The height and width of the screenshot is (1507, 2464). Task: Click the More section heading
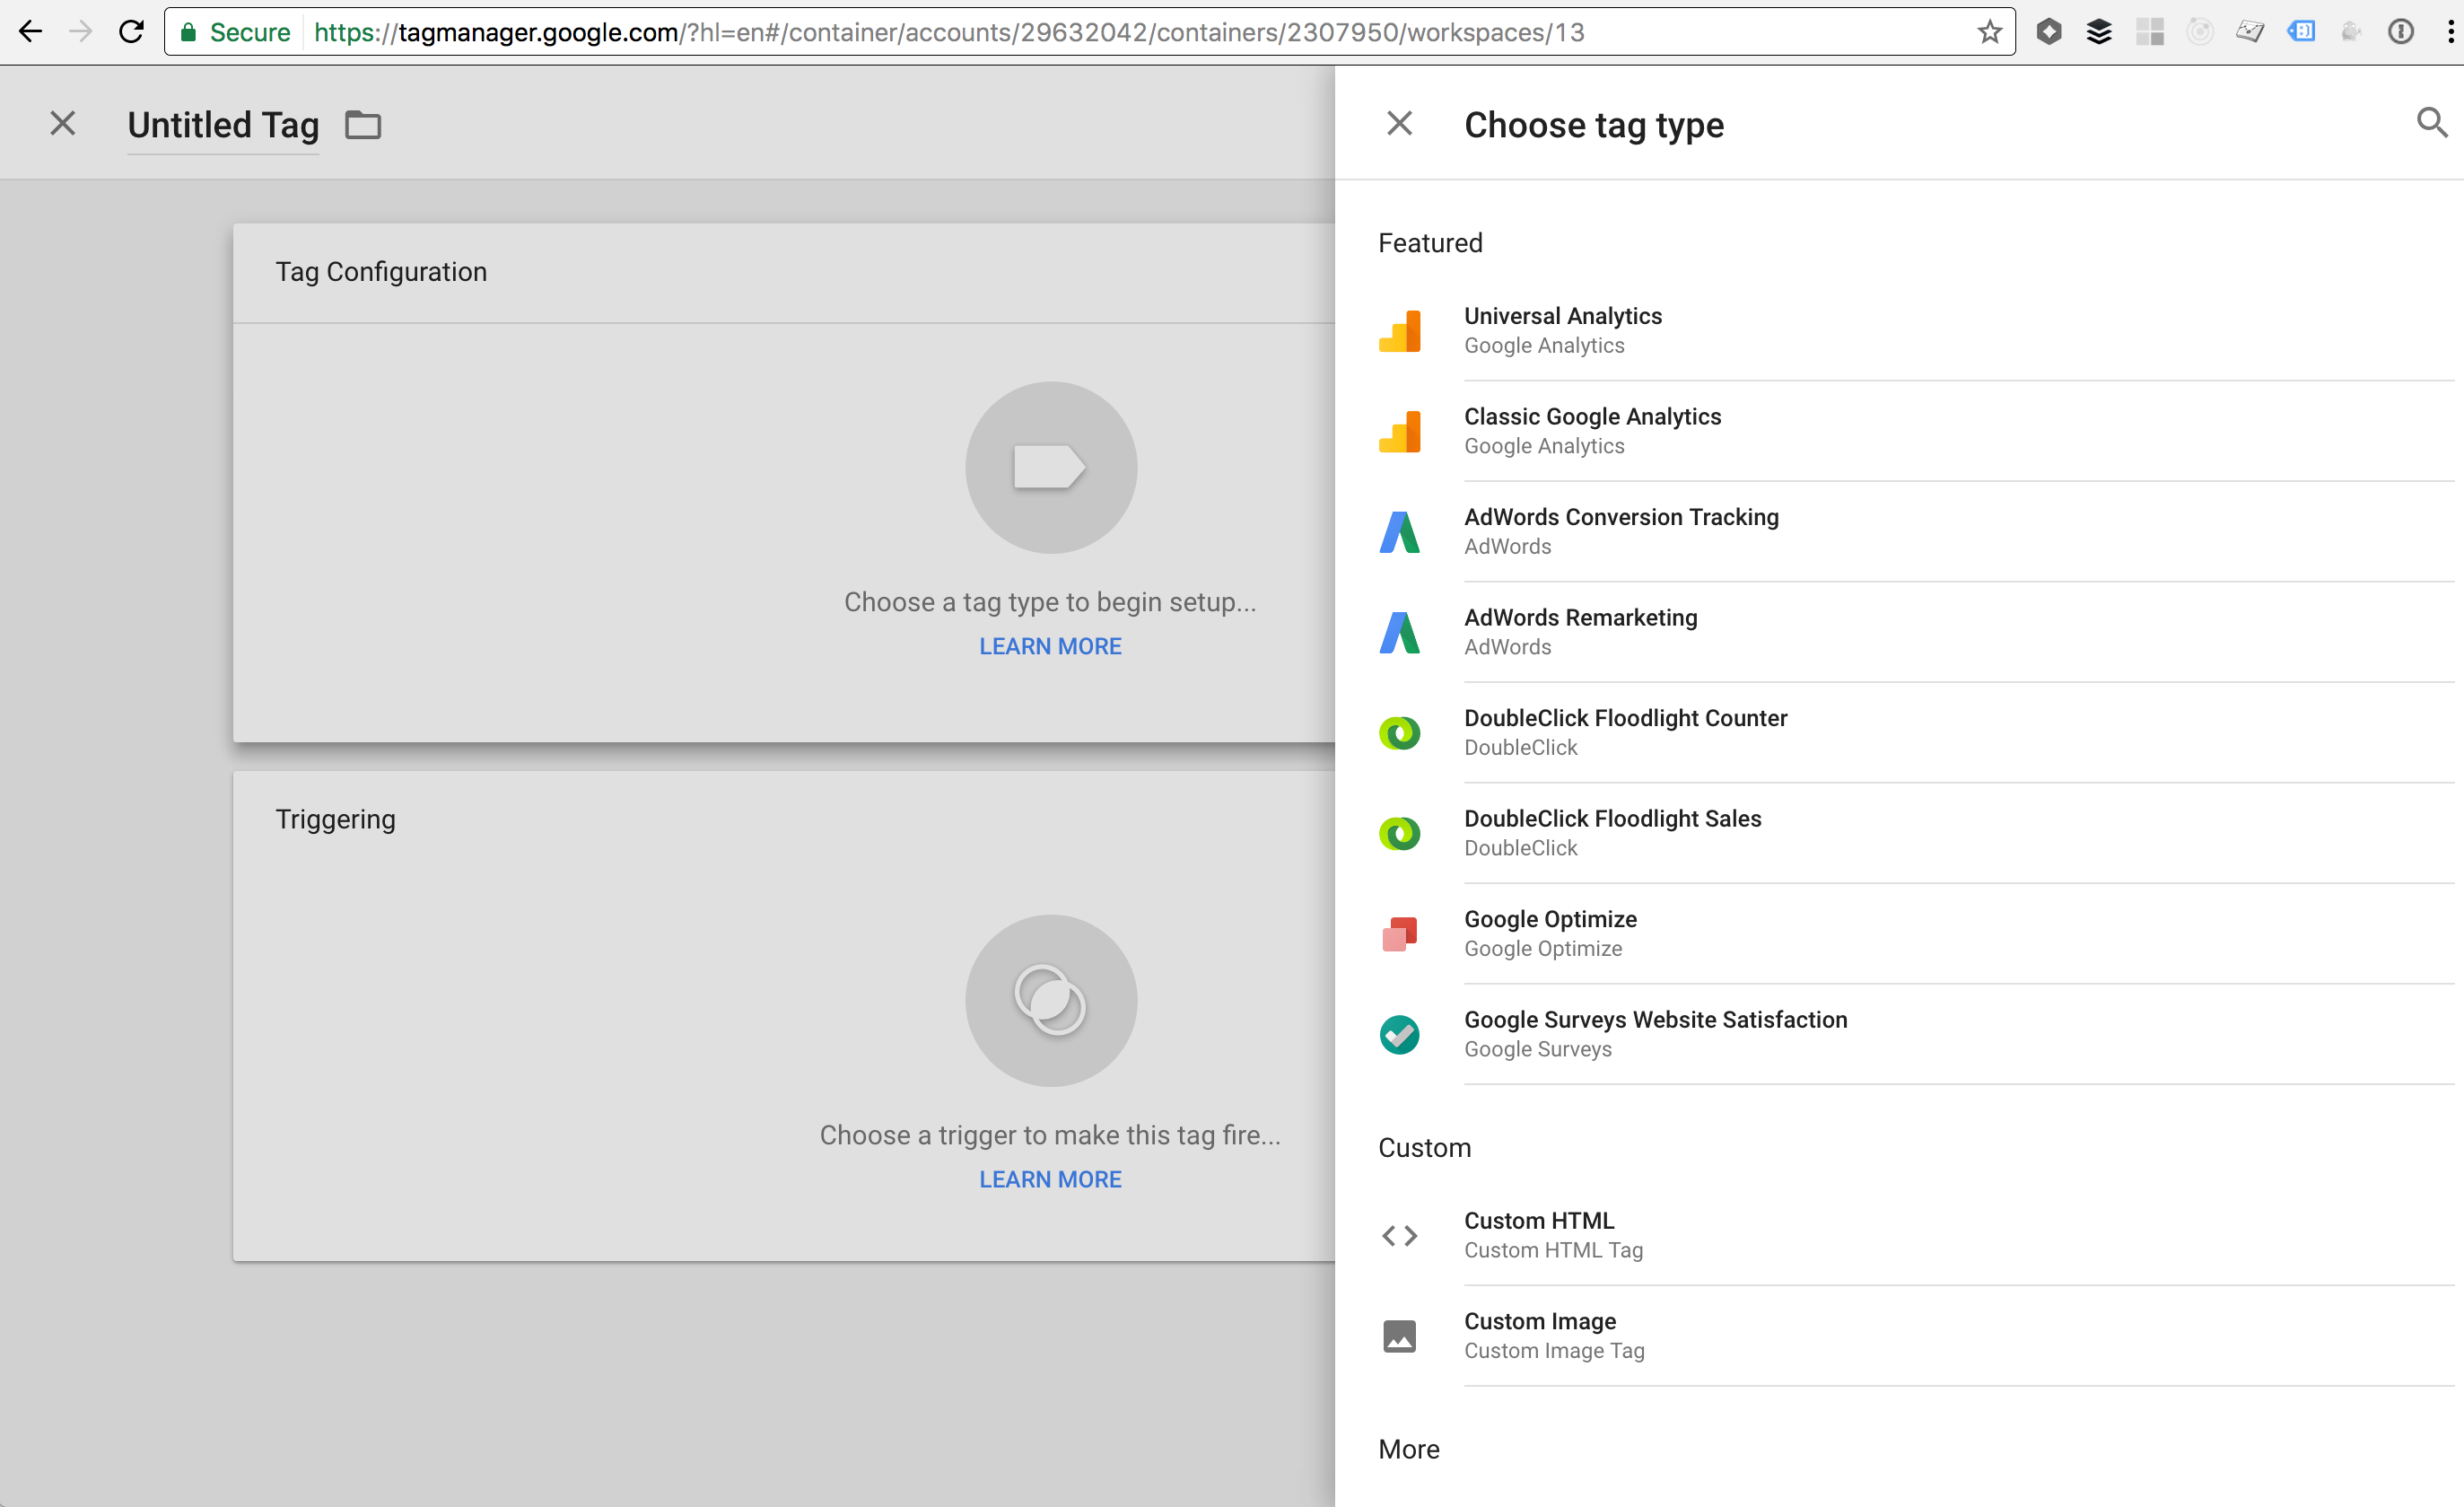[1408, 1449]
